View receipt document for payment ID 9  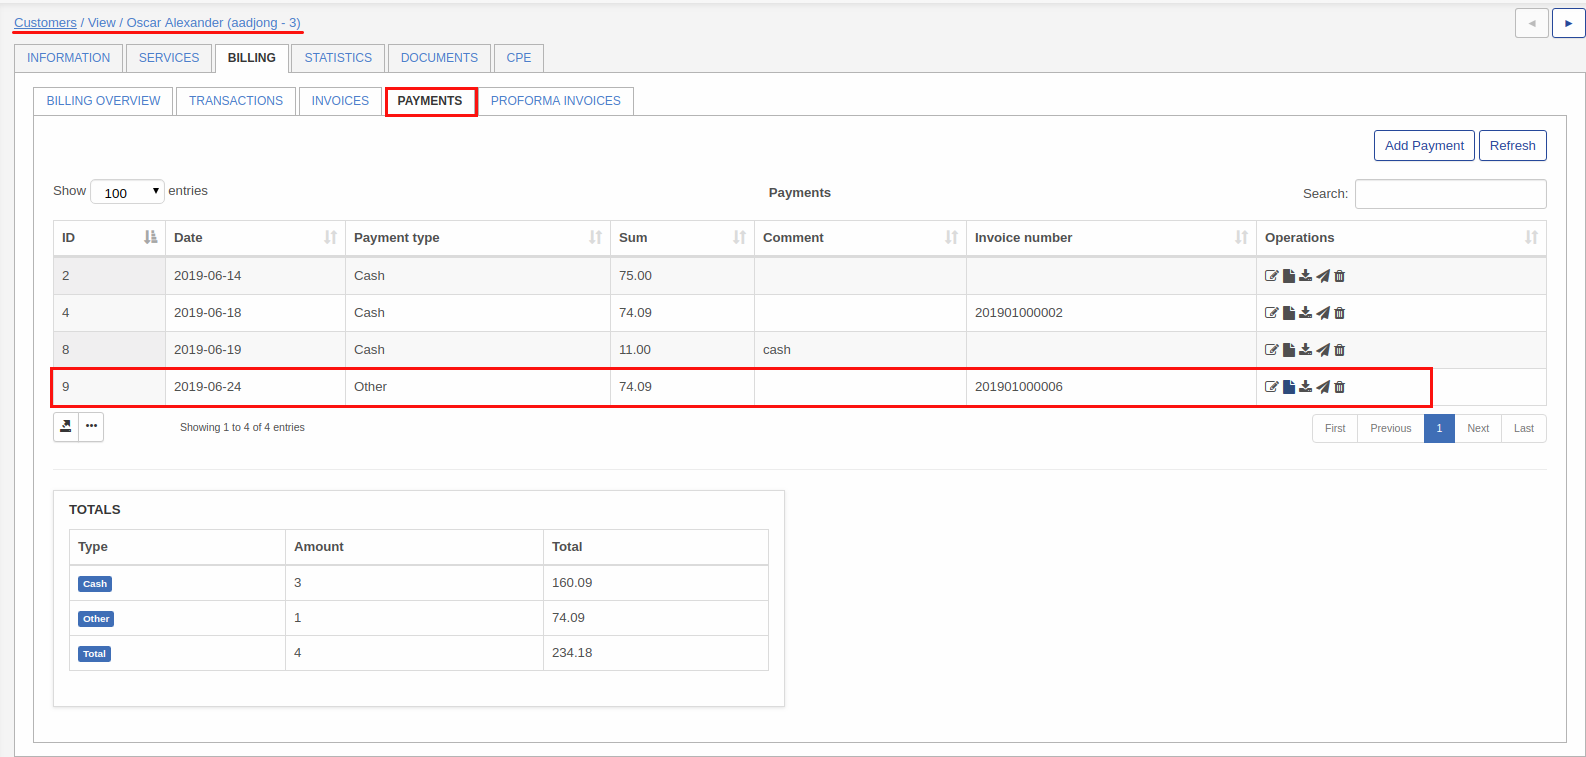(x=1289, y=387)
